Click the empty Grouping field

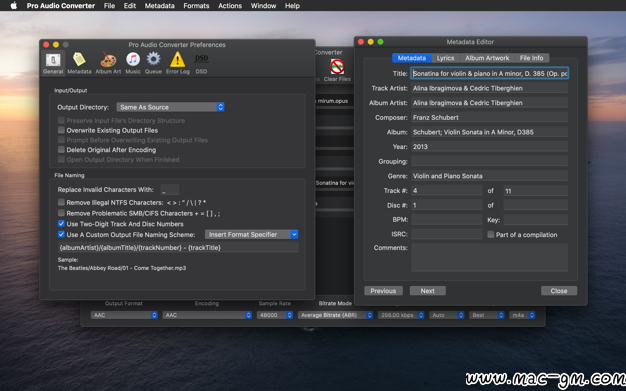click(489, 161)
